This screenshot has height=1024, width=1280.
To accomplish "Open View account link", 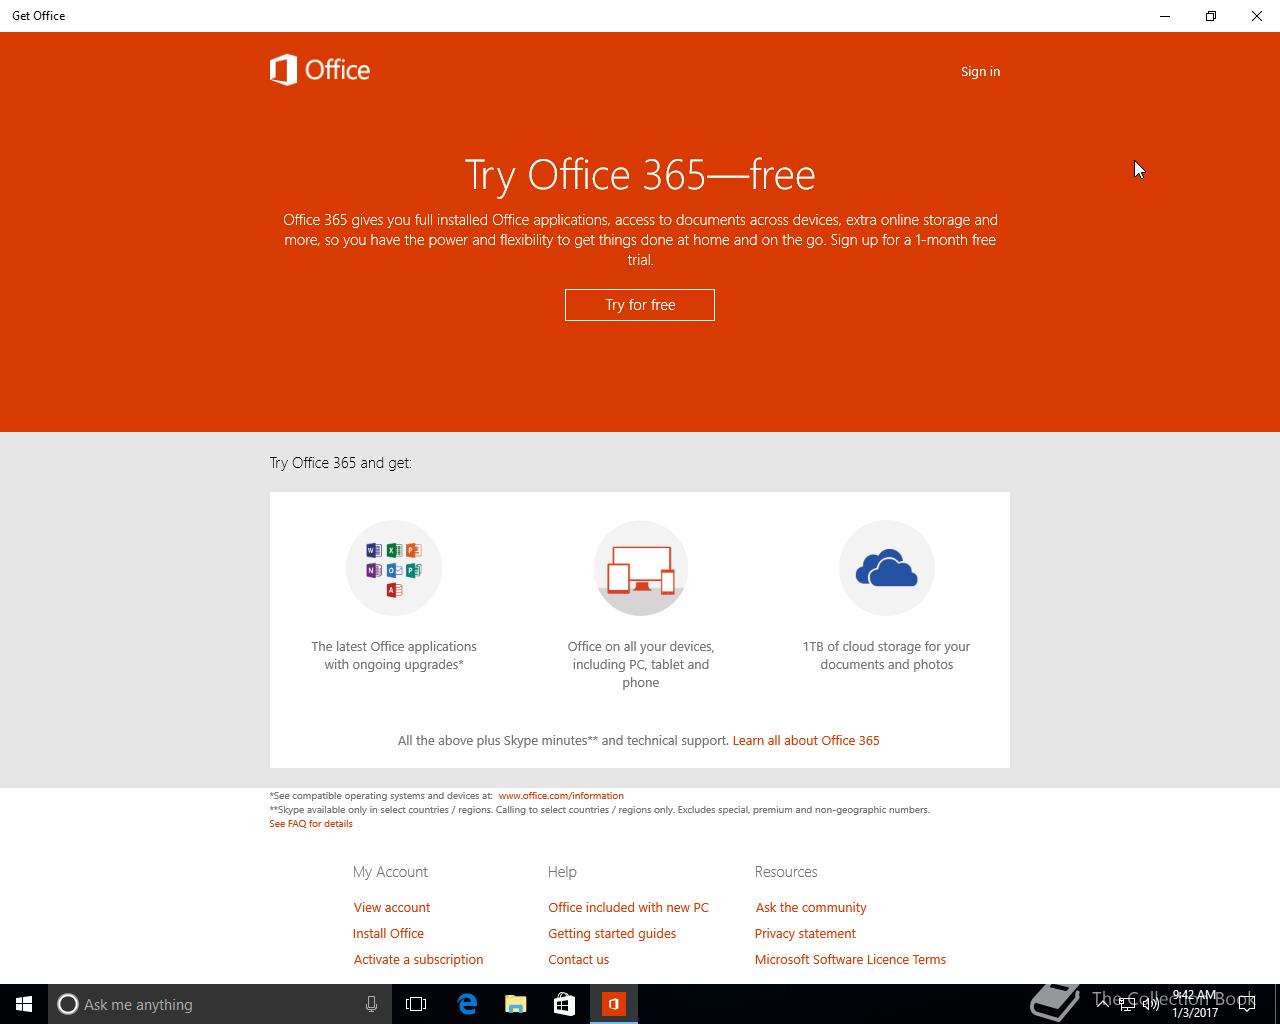I will [x=392, y=908].
